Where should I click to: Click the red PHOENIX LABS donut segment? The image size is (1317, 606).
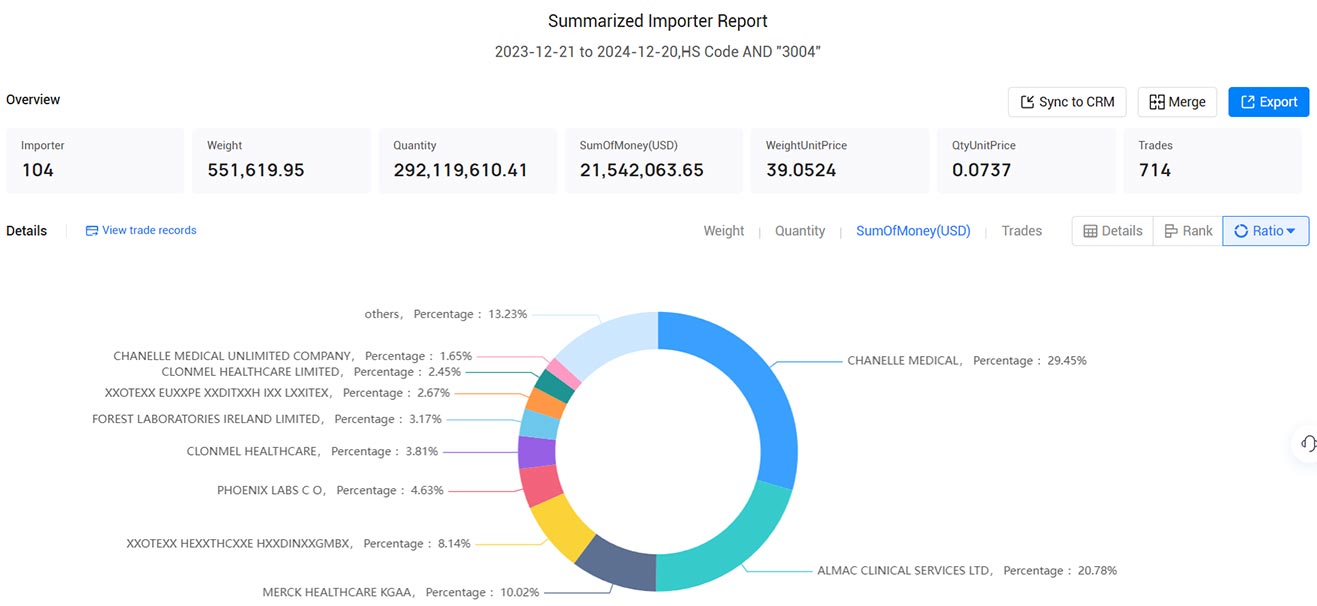[541, 486]
